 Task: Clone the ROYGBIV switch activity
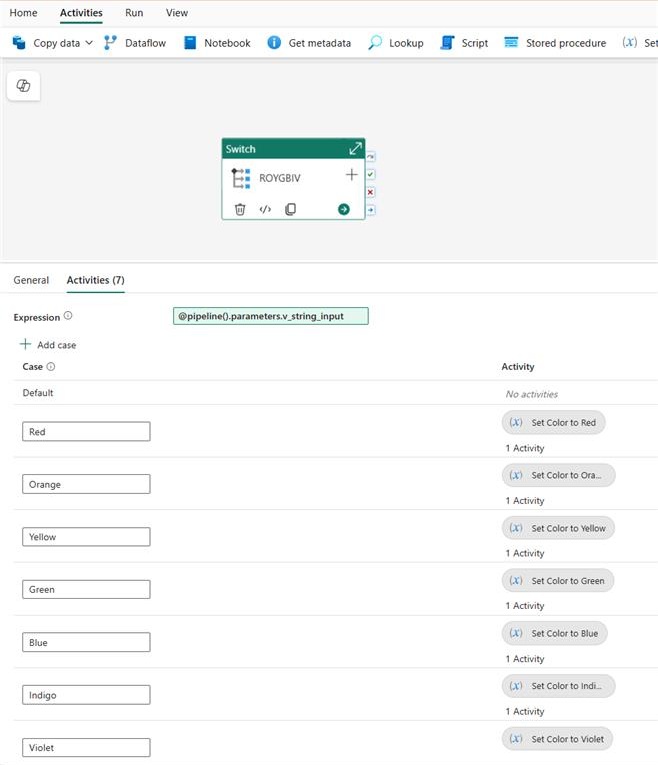point(290,209)
